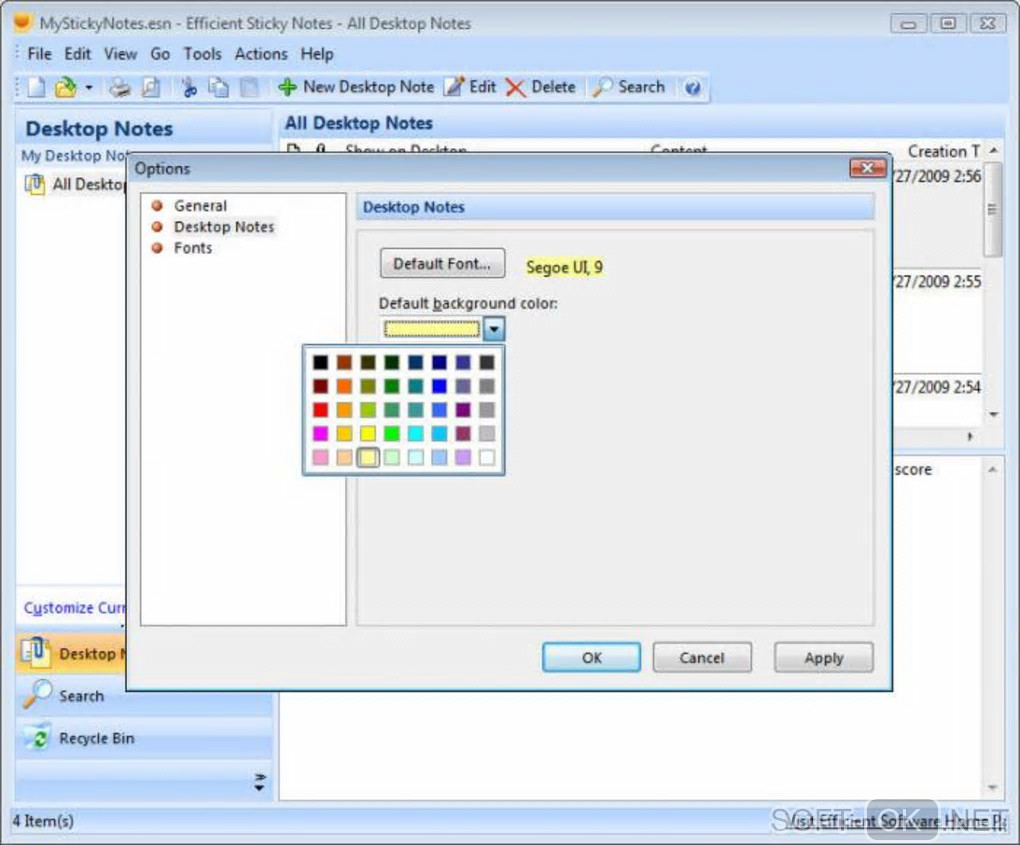Pick the cyan color swatch
Screen dimensions: 1020x845
[x=415, y=433]
